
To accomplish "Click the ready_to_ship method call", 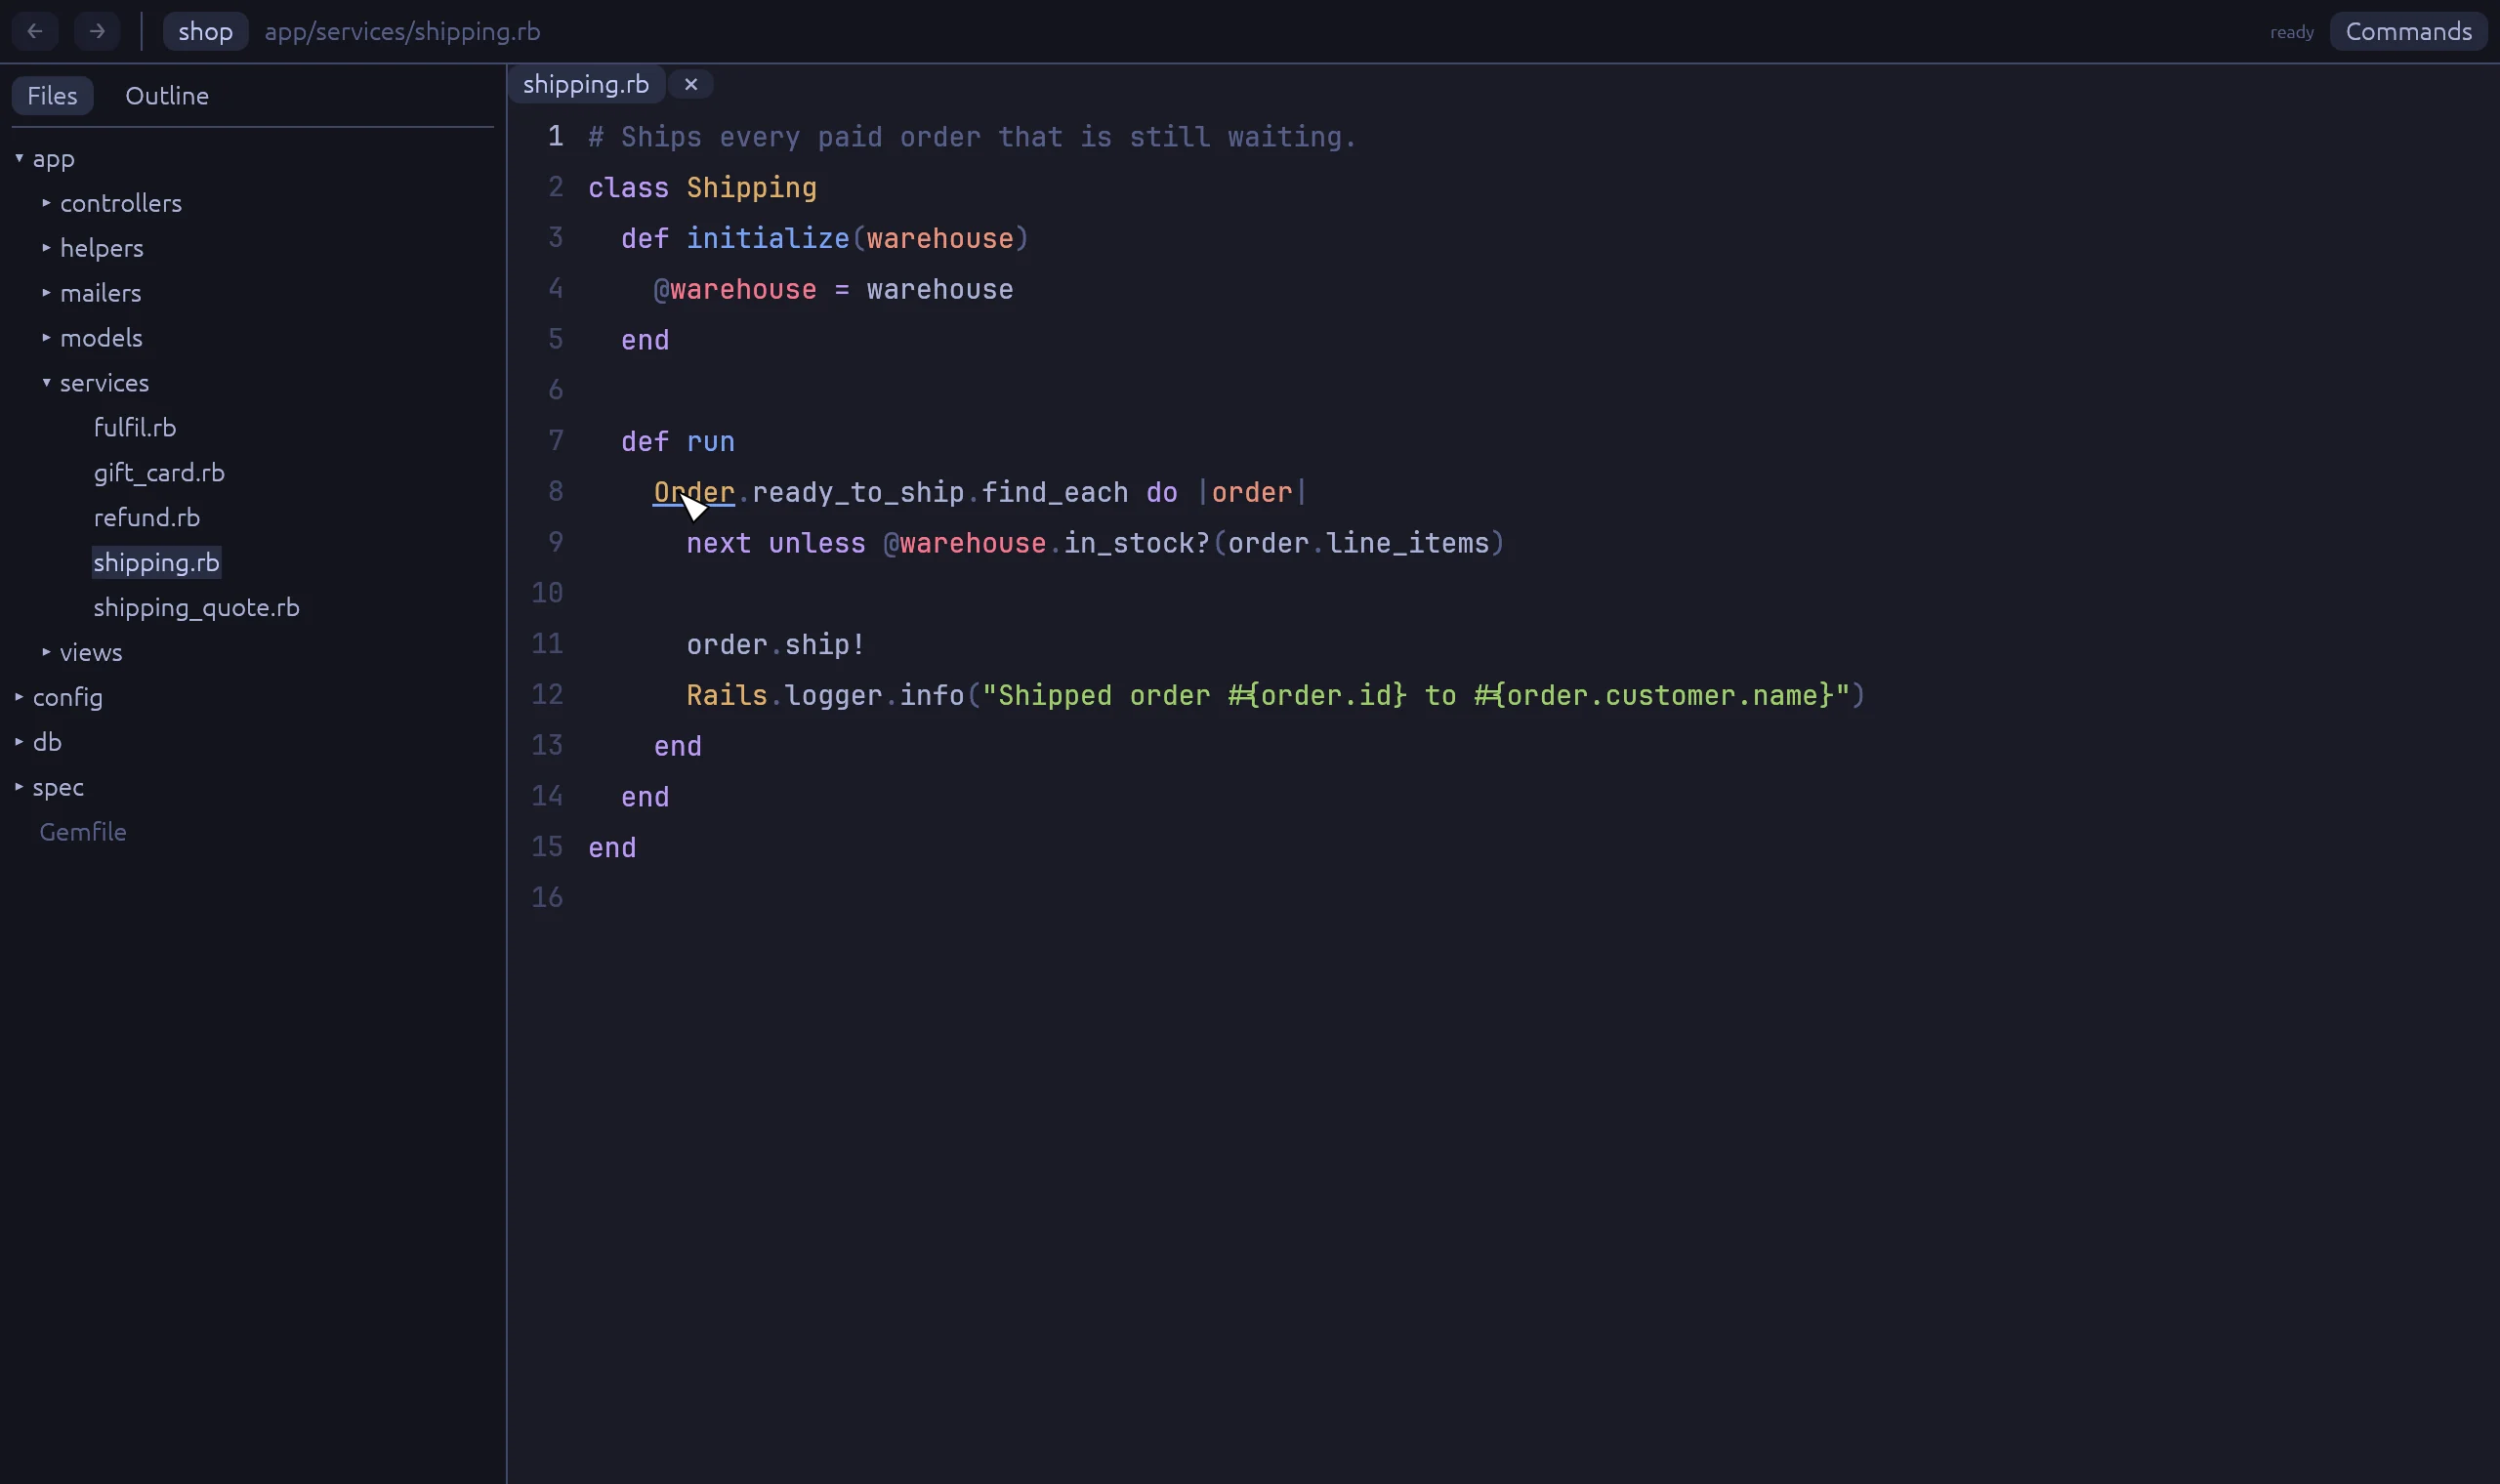I will click(858, 492).
